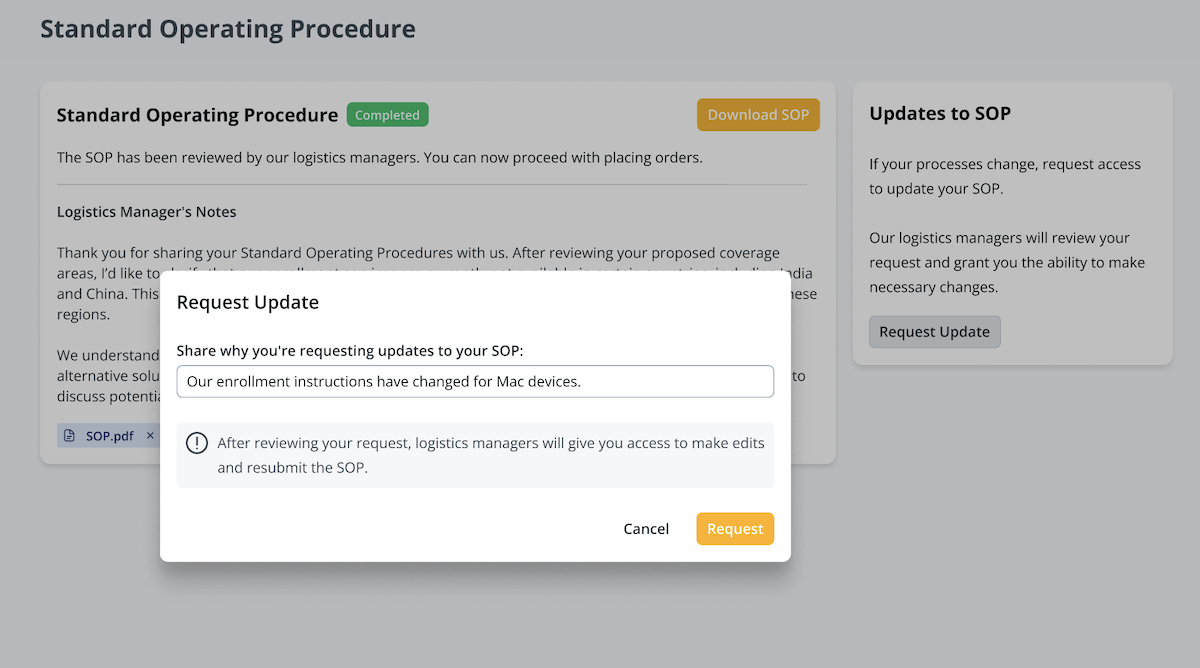Click the 'SOP has been reviewed' status message
Screen dimensions: 1200x668
coord(380,158)
